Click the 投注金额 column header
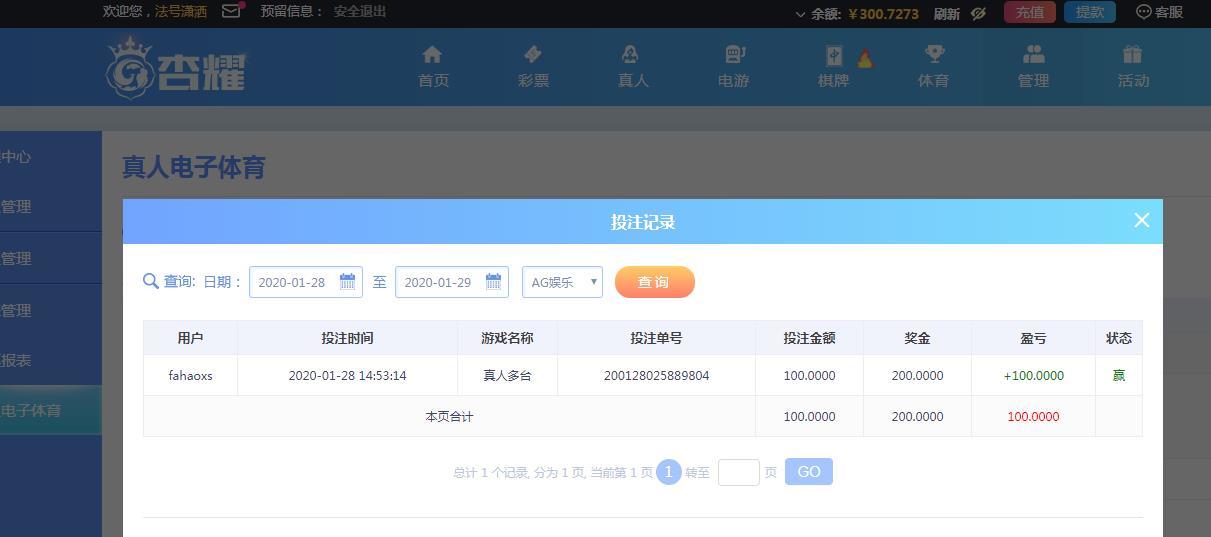The image size is (1211, 537). [809, 338]
